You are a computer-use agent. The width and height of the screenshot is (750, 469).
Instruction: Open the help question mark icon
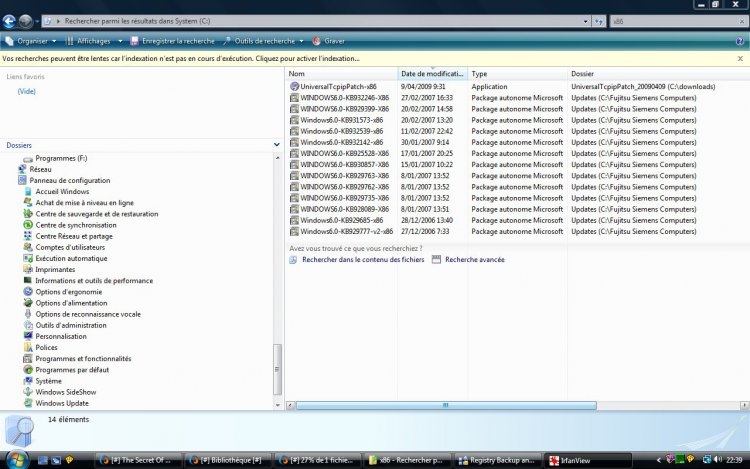739,41
